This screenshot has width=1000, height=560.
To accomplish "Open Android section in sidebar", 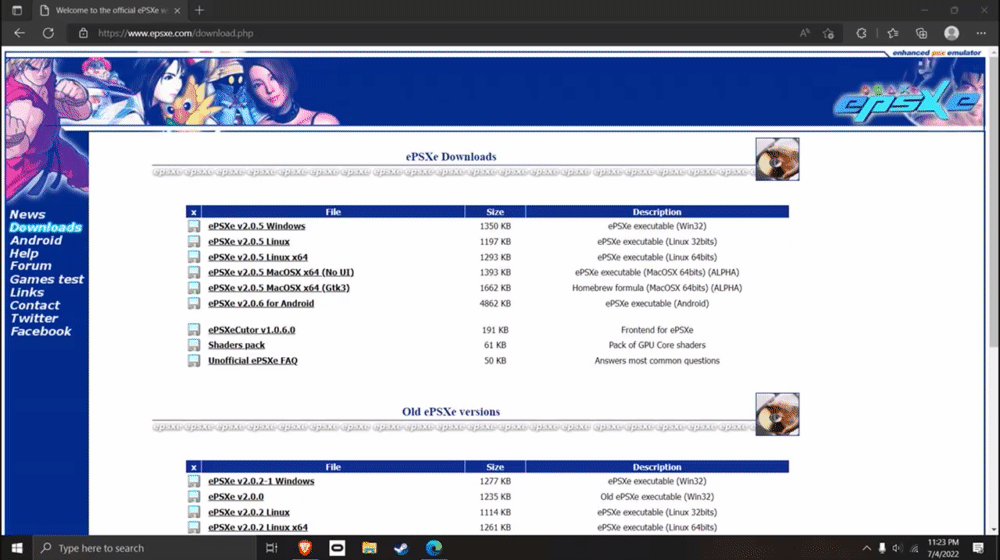I will coord(36,240).
